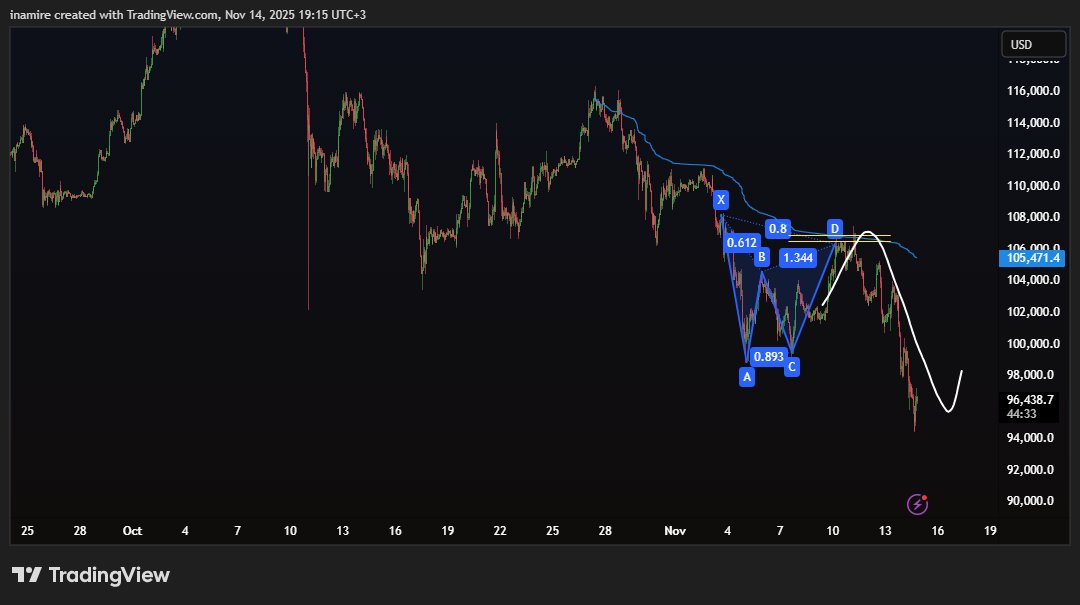Click the Nov label on the time axis
The width and height of the screenshot is (1080, 605).
[675, 531]
